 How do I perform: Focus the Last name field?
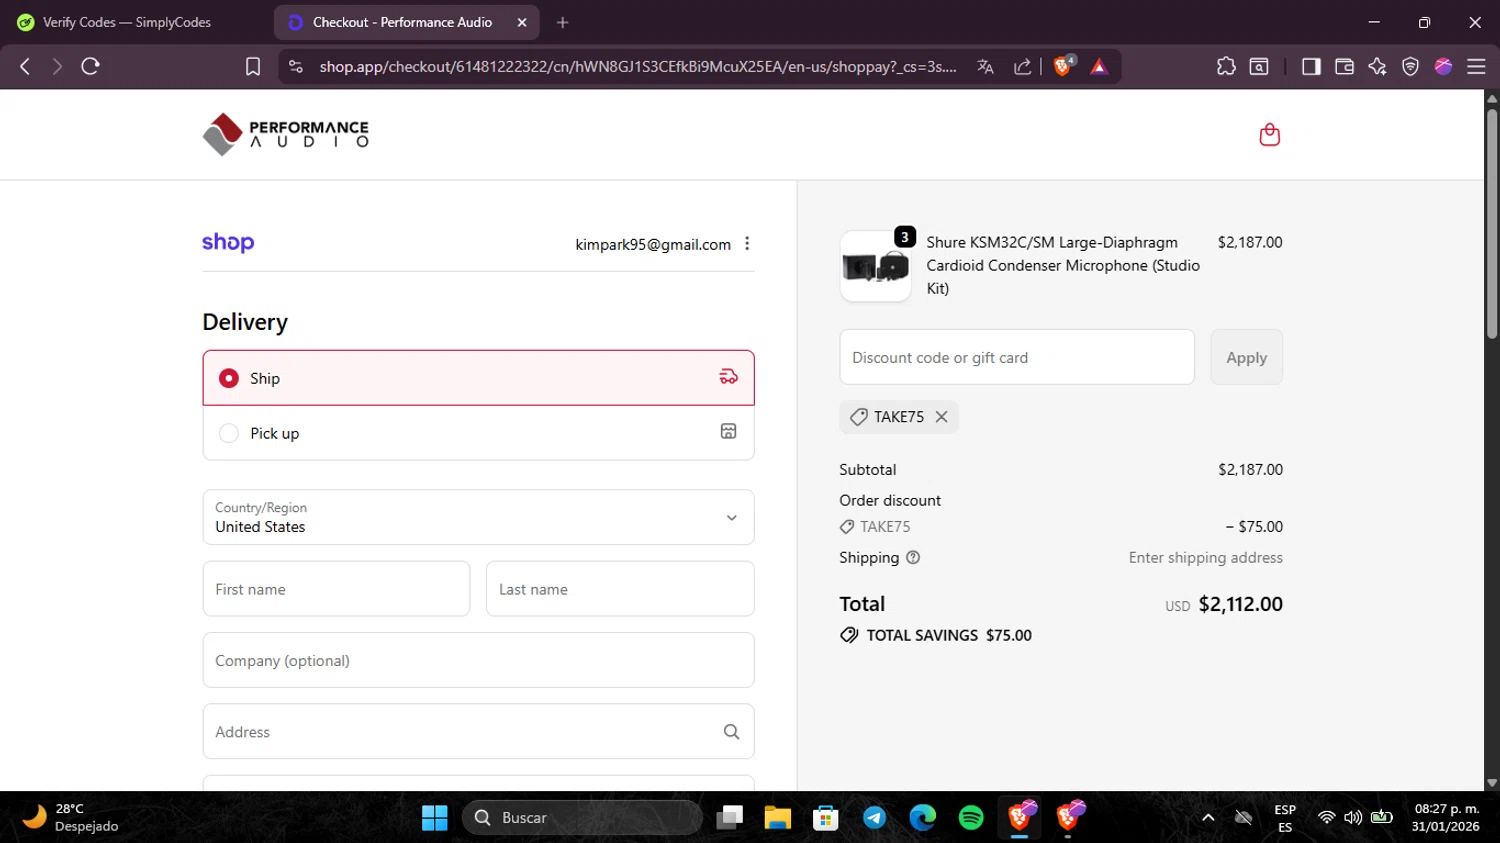(x=620, y=589)
